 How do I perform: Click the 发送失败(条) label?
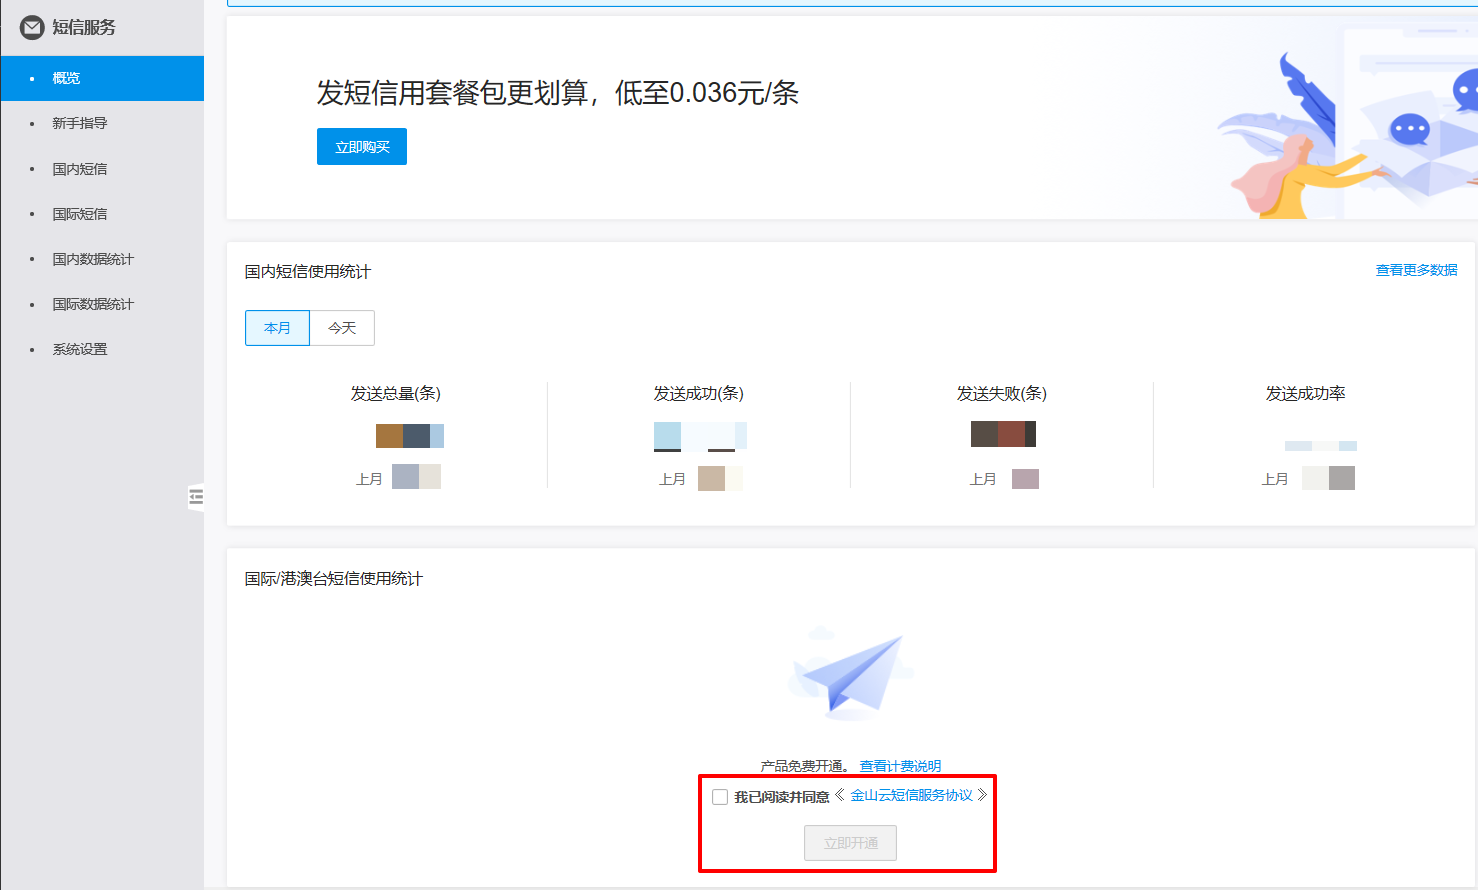pos(1002,394)
